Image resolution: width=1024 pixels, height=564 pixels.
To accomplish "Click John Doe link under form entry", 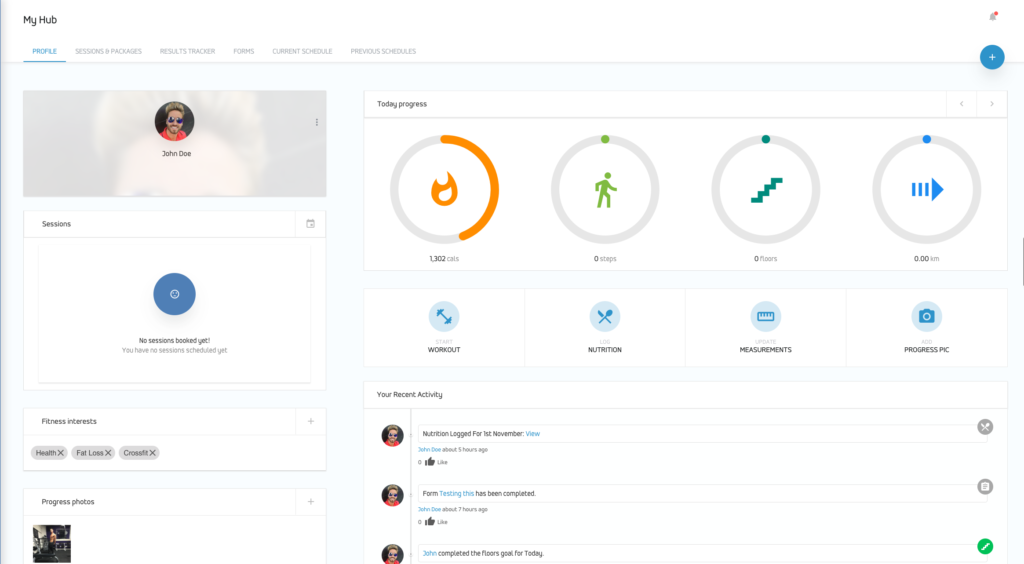I will pos(429,509).
